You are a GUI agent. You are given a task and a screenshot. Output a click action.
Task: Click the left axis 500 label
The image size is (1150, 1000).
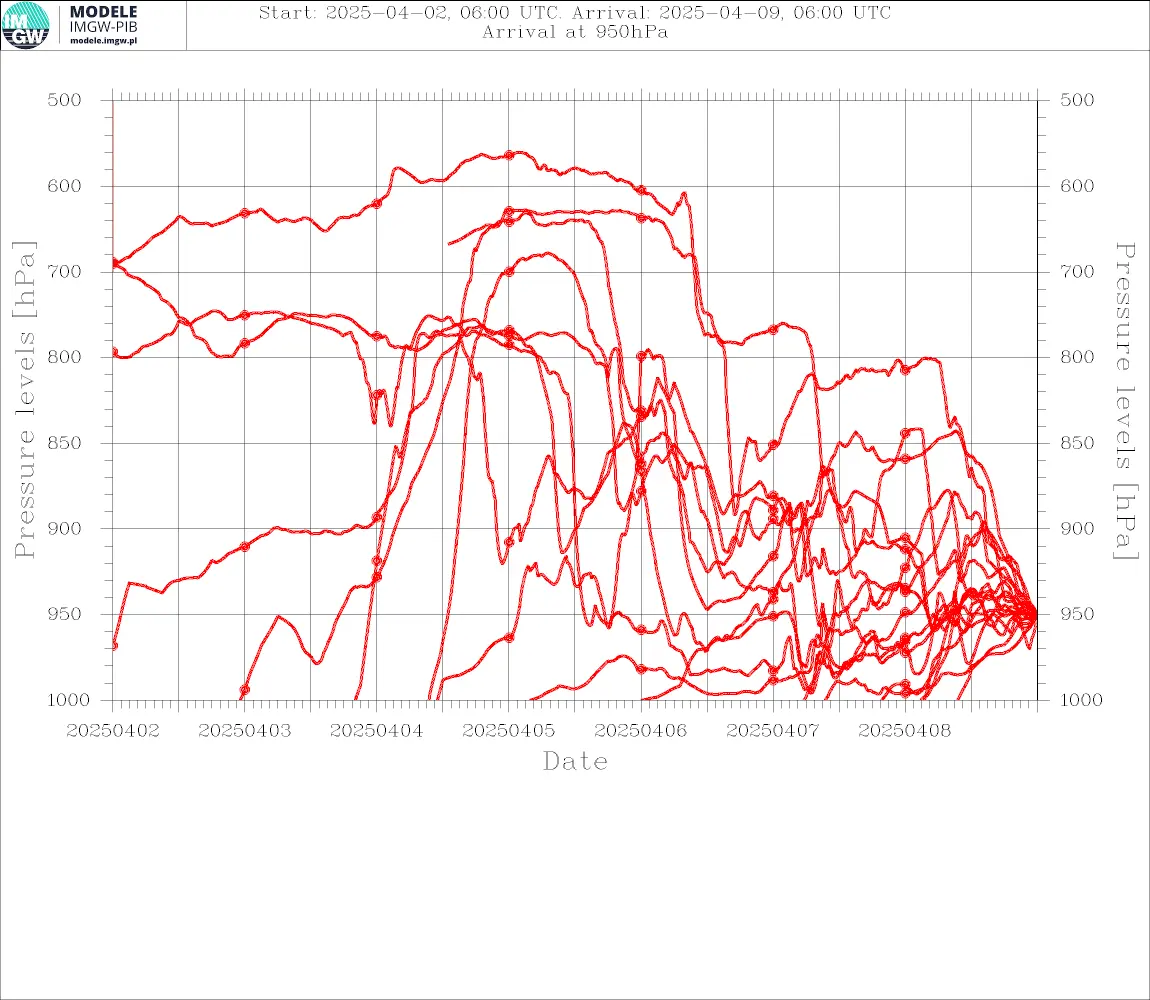(x=65, y=100)
